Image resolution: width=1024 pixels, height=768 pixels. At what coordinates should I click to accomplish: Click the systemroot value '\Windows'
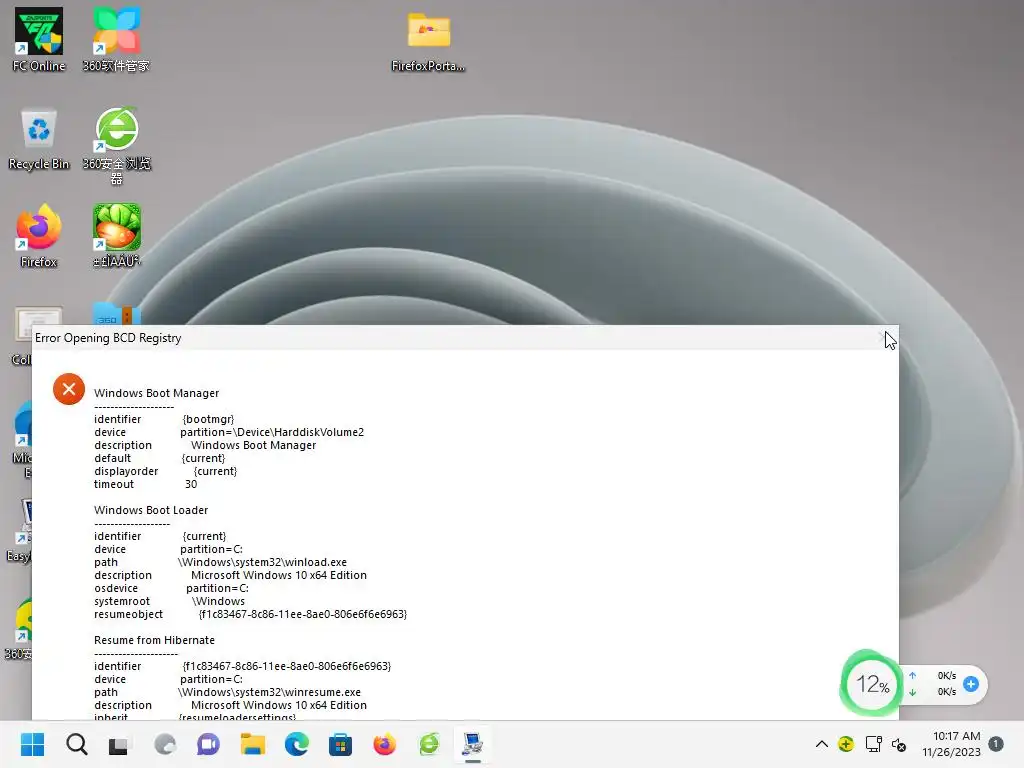point(219,601)
